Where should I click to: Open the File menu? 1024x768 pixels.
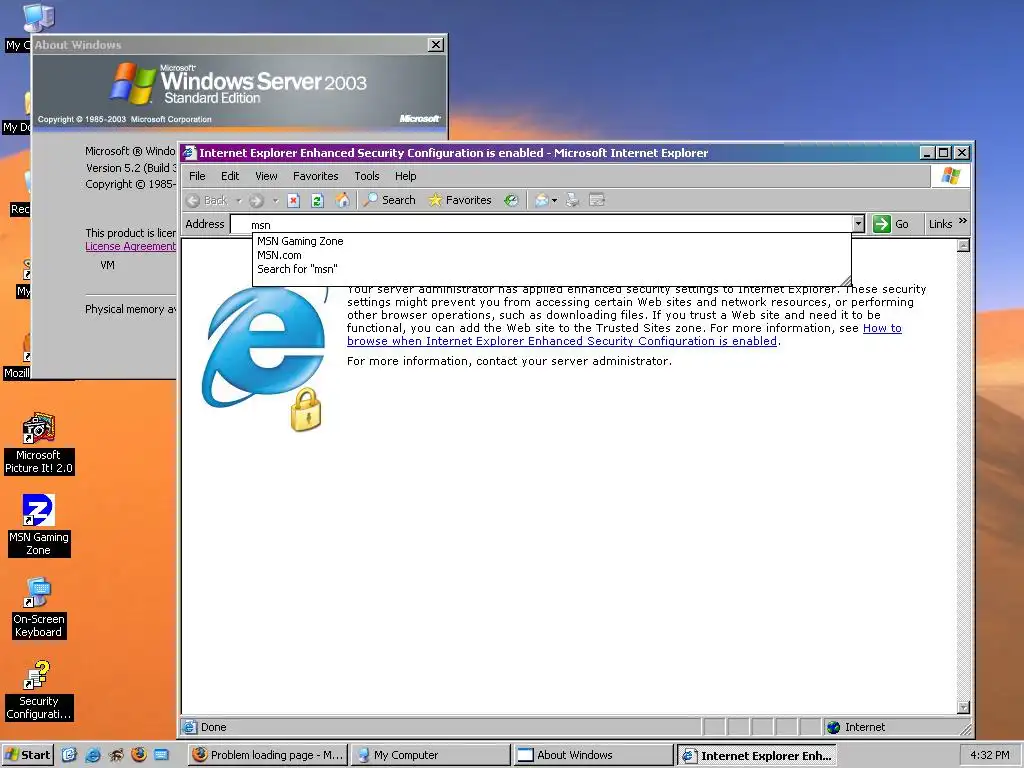[x=197, y=176]
